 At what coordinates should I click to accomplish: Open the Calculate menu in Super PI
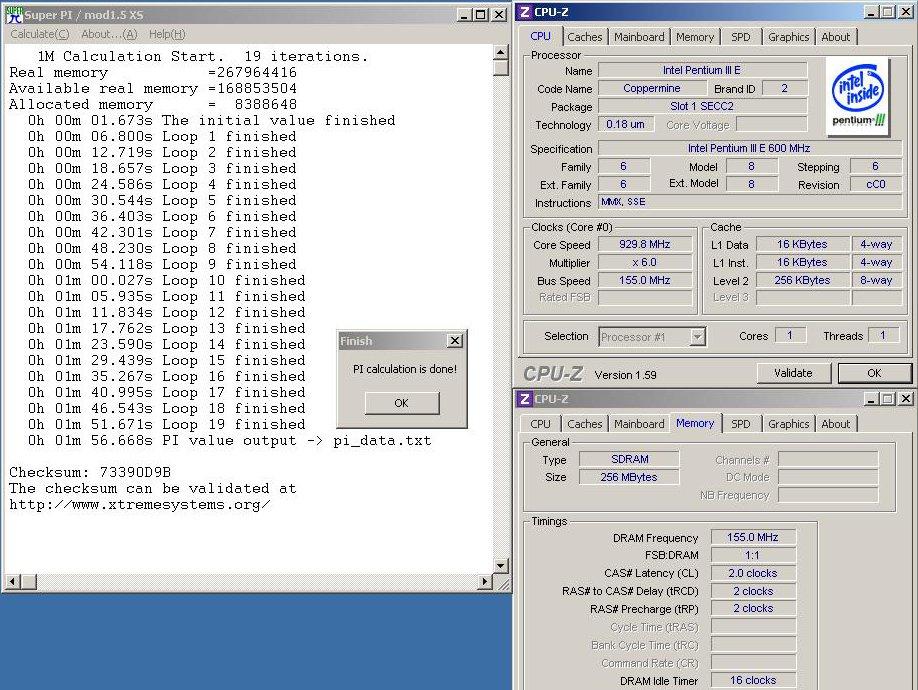click(x=40, y=34)
